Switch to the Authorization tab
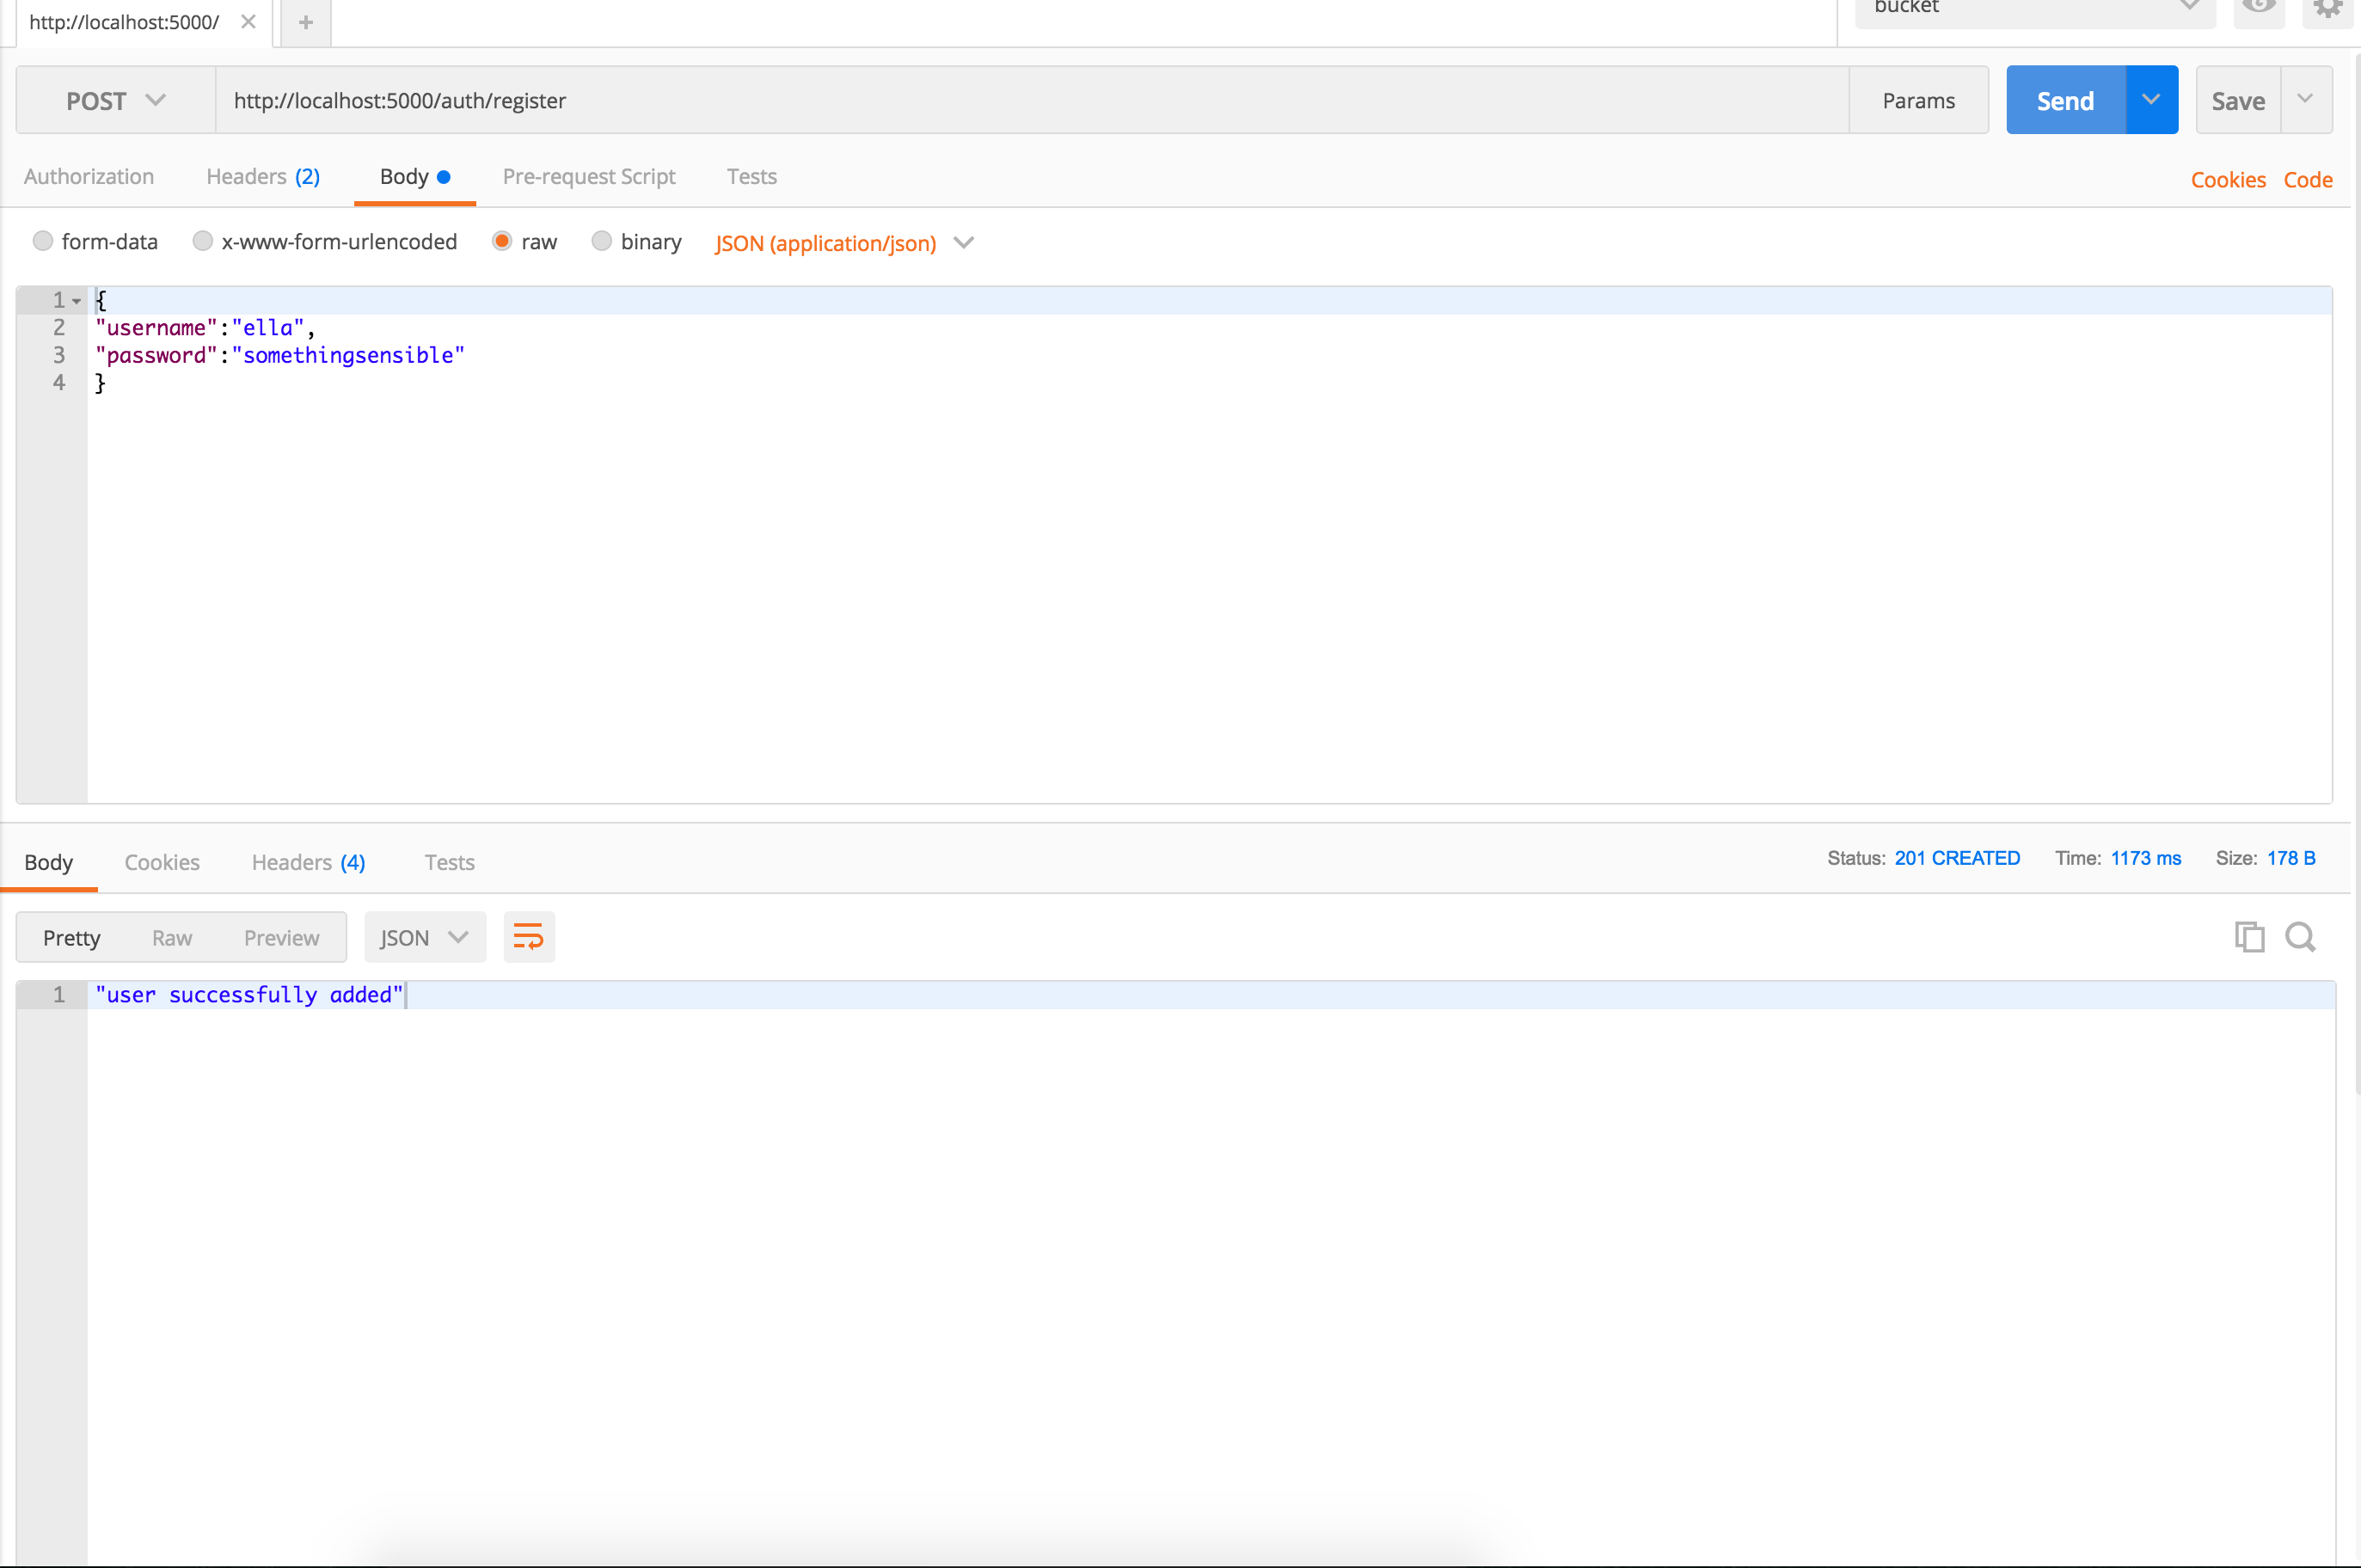This screenshot has height=1568, width=2361. (89, 175)
